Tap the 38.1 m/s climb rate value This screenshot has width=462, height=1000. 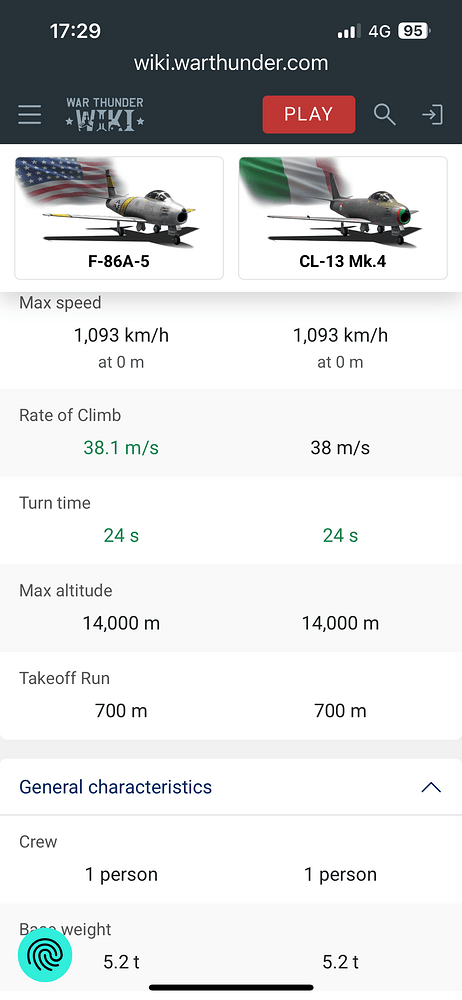pos(121,448)
